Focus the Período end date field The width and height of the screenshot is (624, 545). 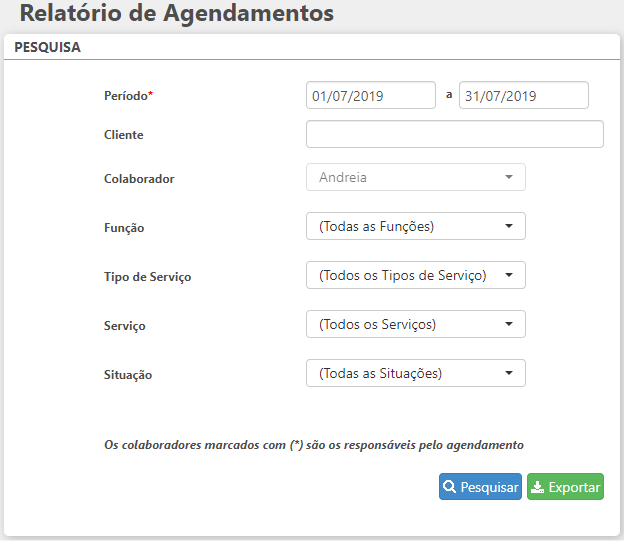click(x=523, y=95)
